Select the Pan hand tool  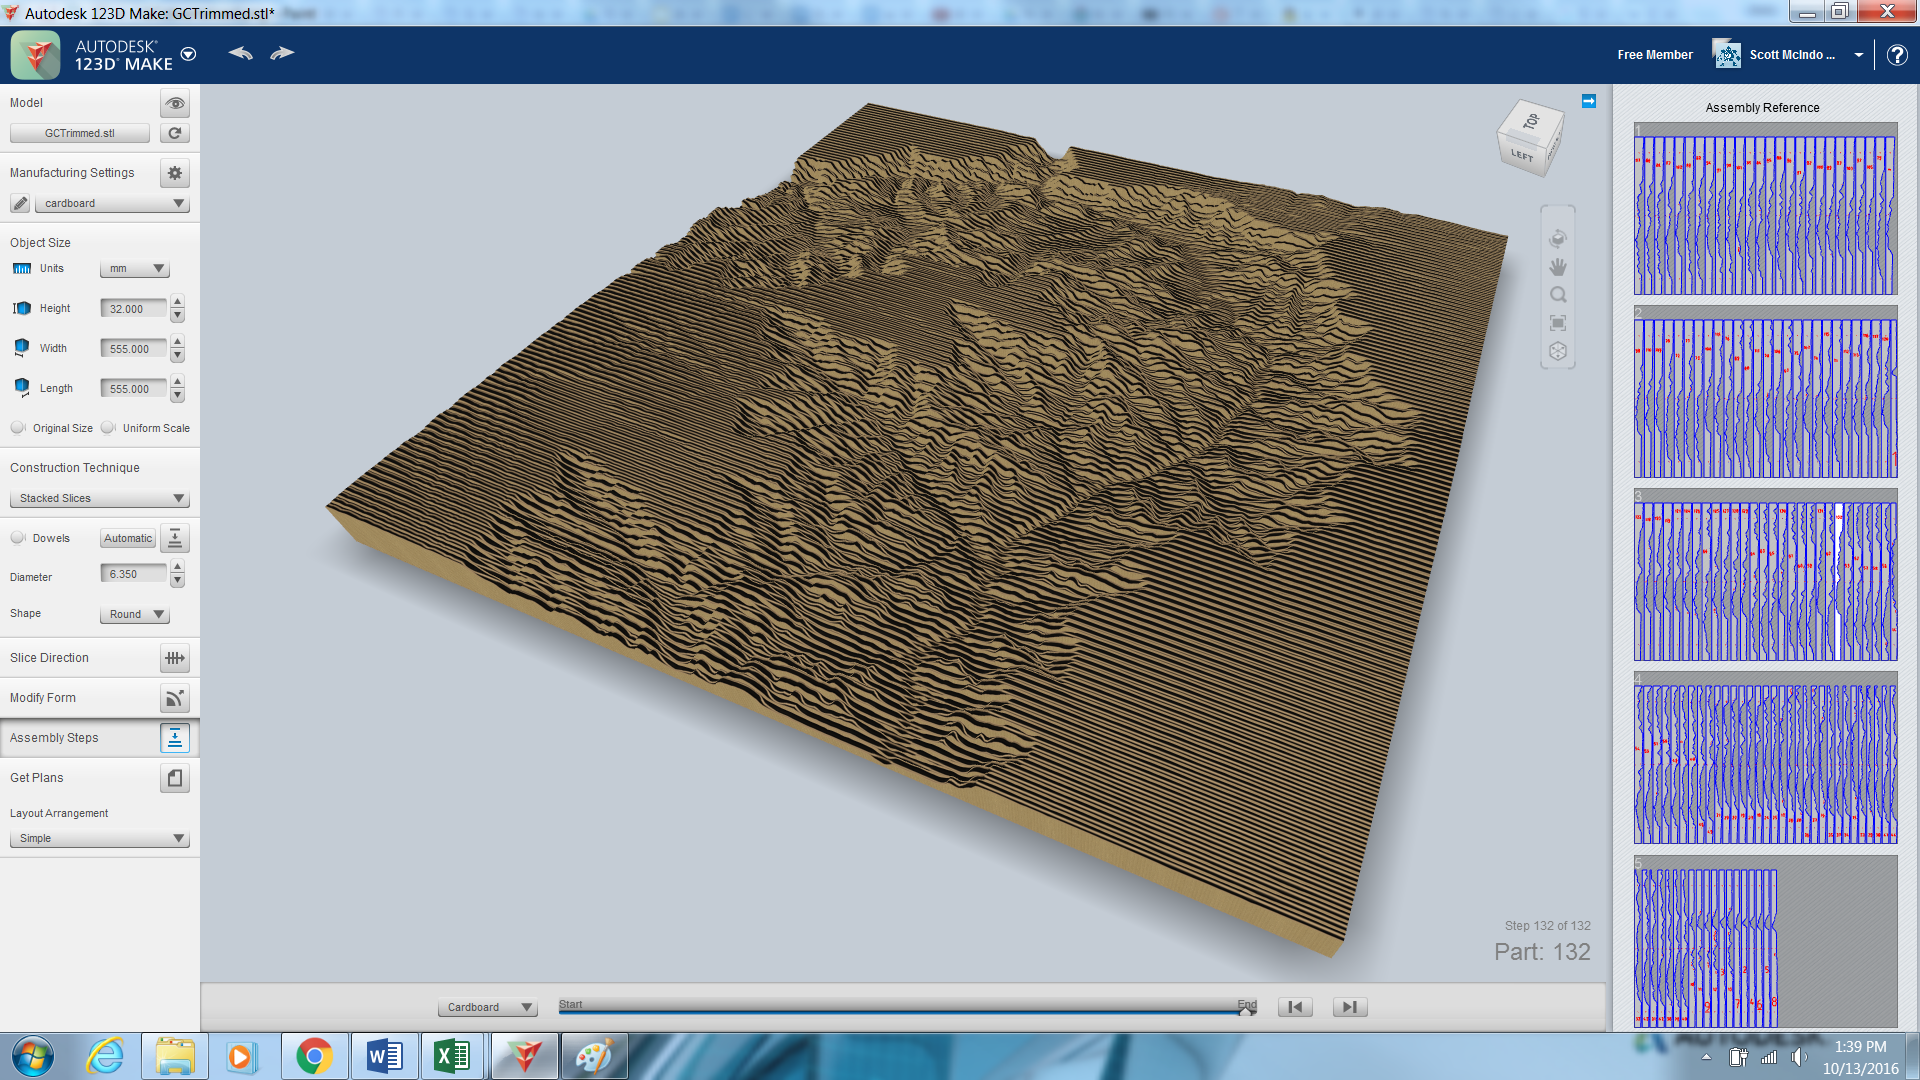1558,267
